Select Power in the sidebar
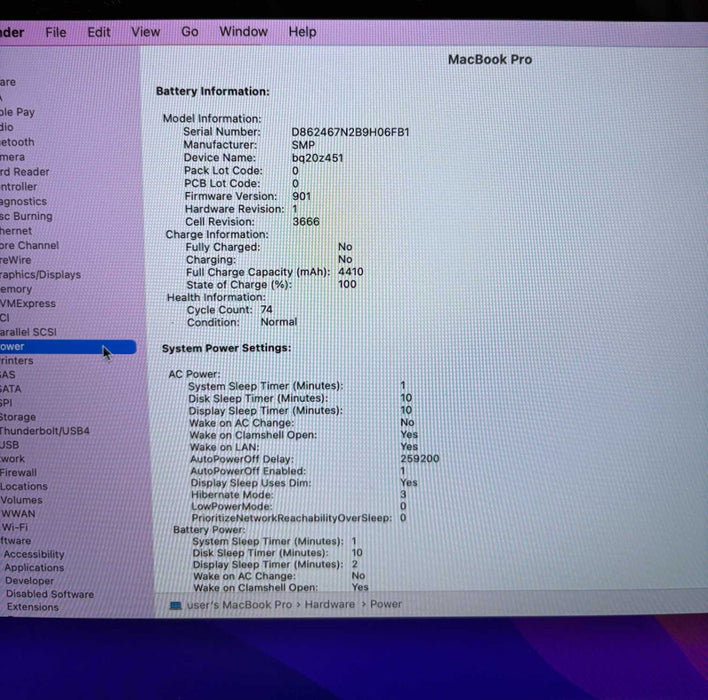The image size is (708, 700). pos(68,346)
